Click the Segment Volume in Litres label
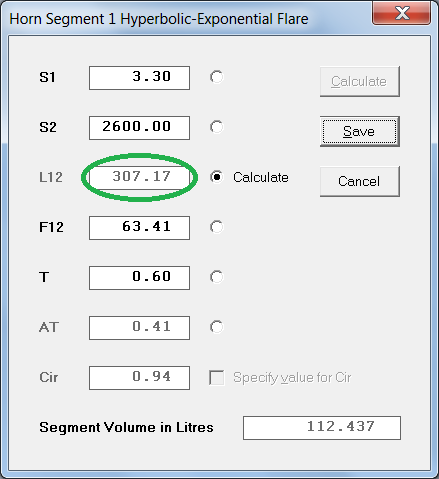 pyautogui.click(x=126, y=427)
